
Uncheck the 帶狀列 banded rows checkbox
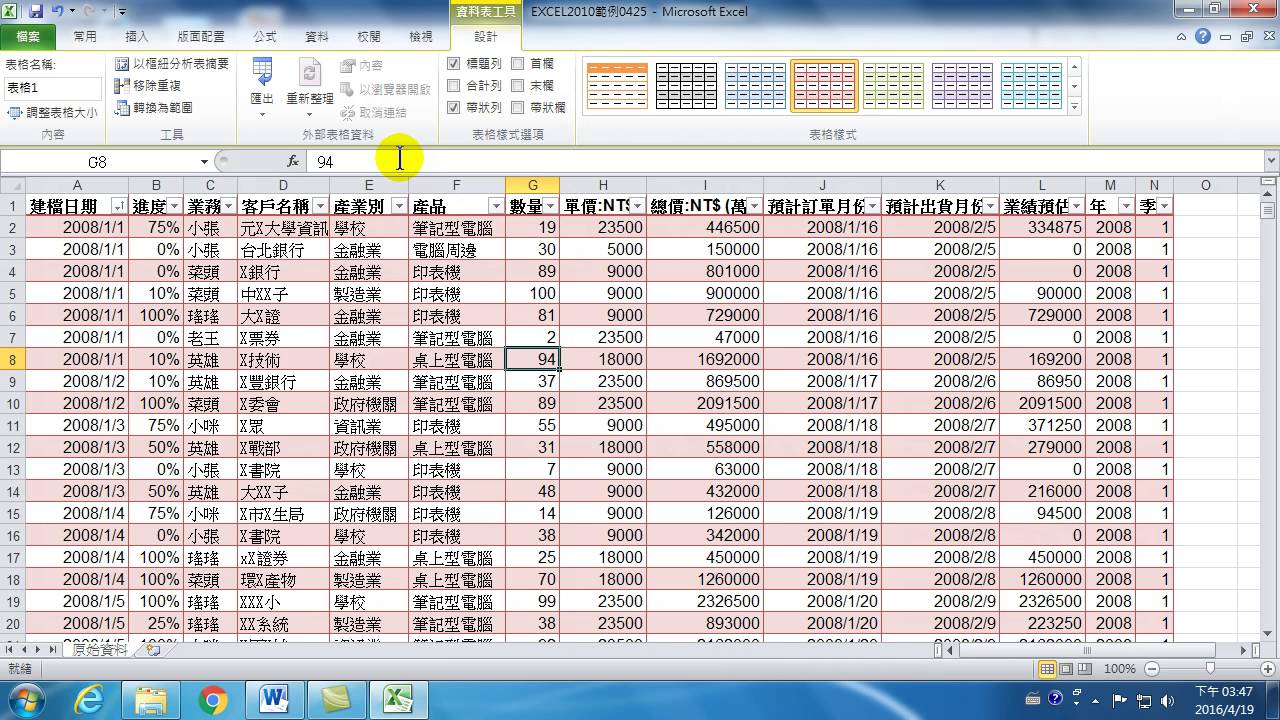[x=454, y=107]
